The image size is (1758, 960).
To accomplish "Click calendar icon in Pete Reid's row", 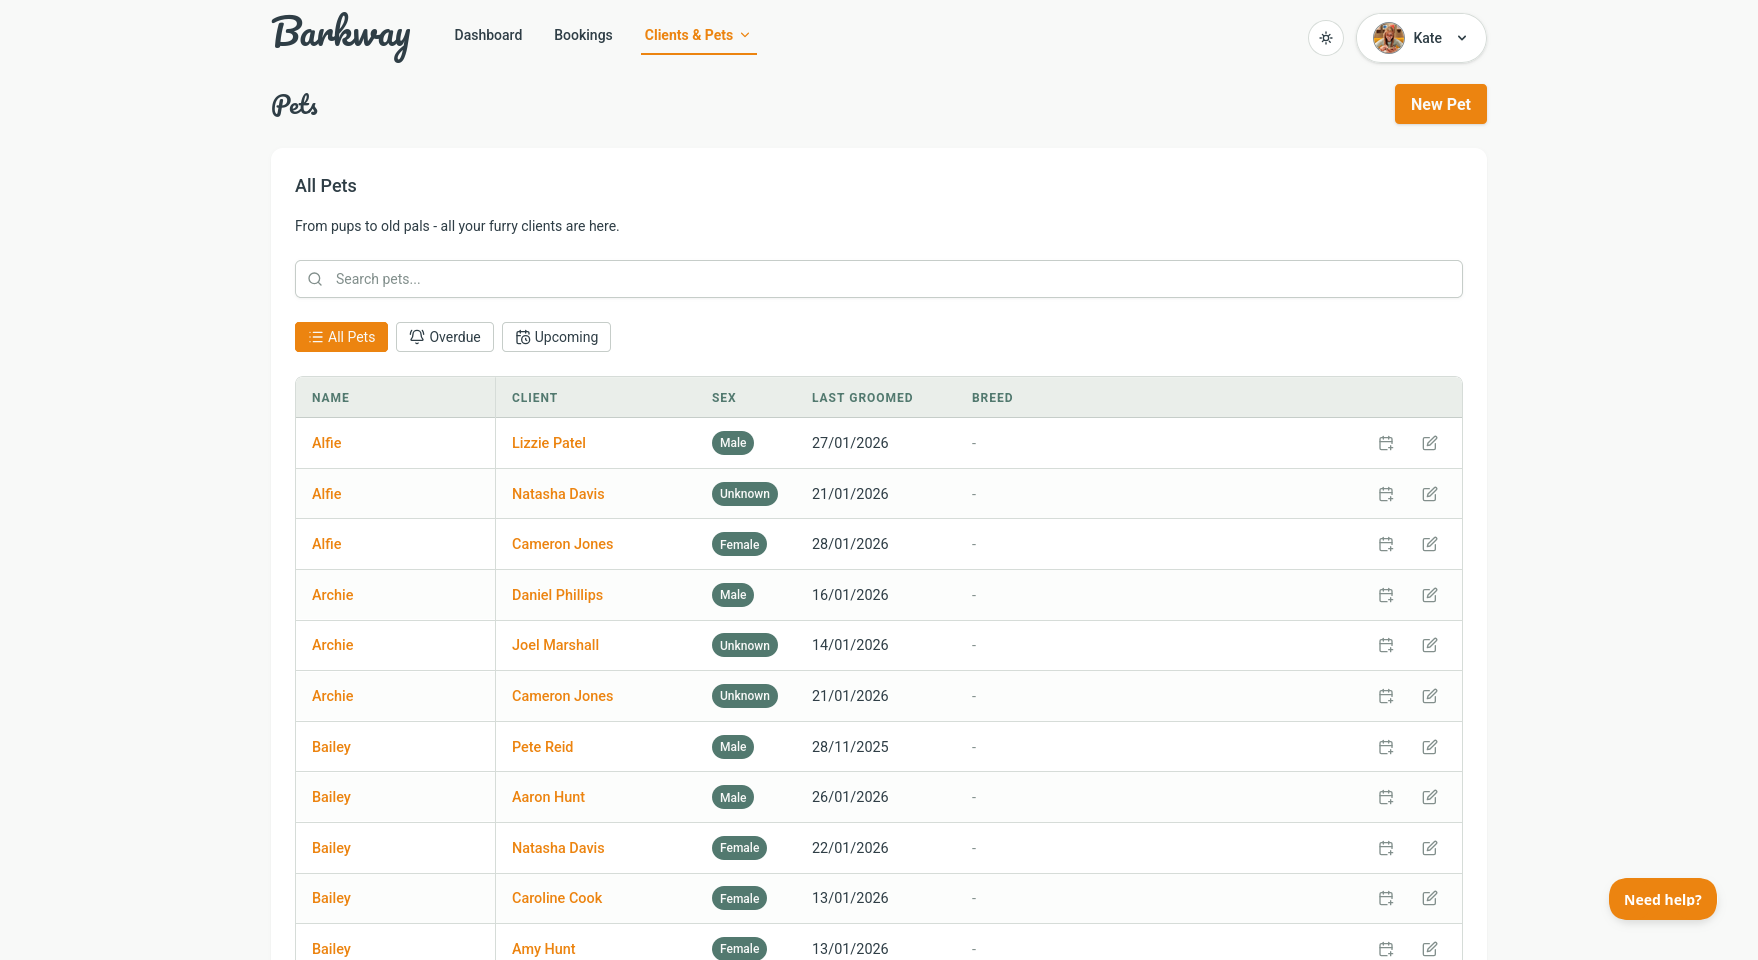I will tap(1386, 747).
